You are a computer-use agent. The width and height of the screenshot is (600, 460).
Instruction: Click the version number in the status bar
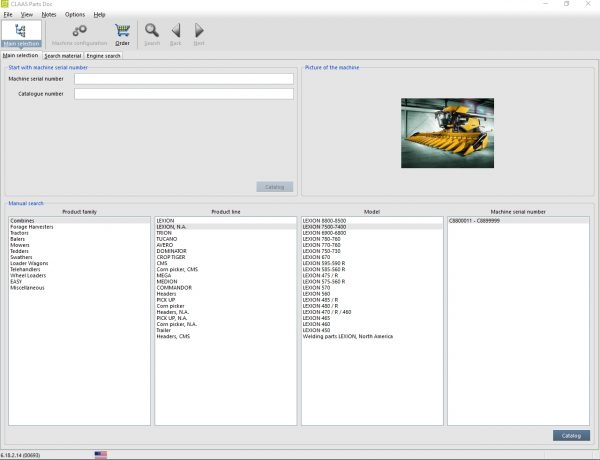[20, 455]
